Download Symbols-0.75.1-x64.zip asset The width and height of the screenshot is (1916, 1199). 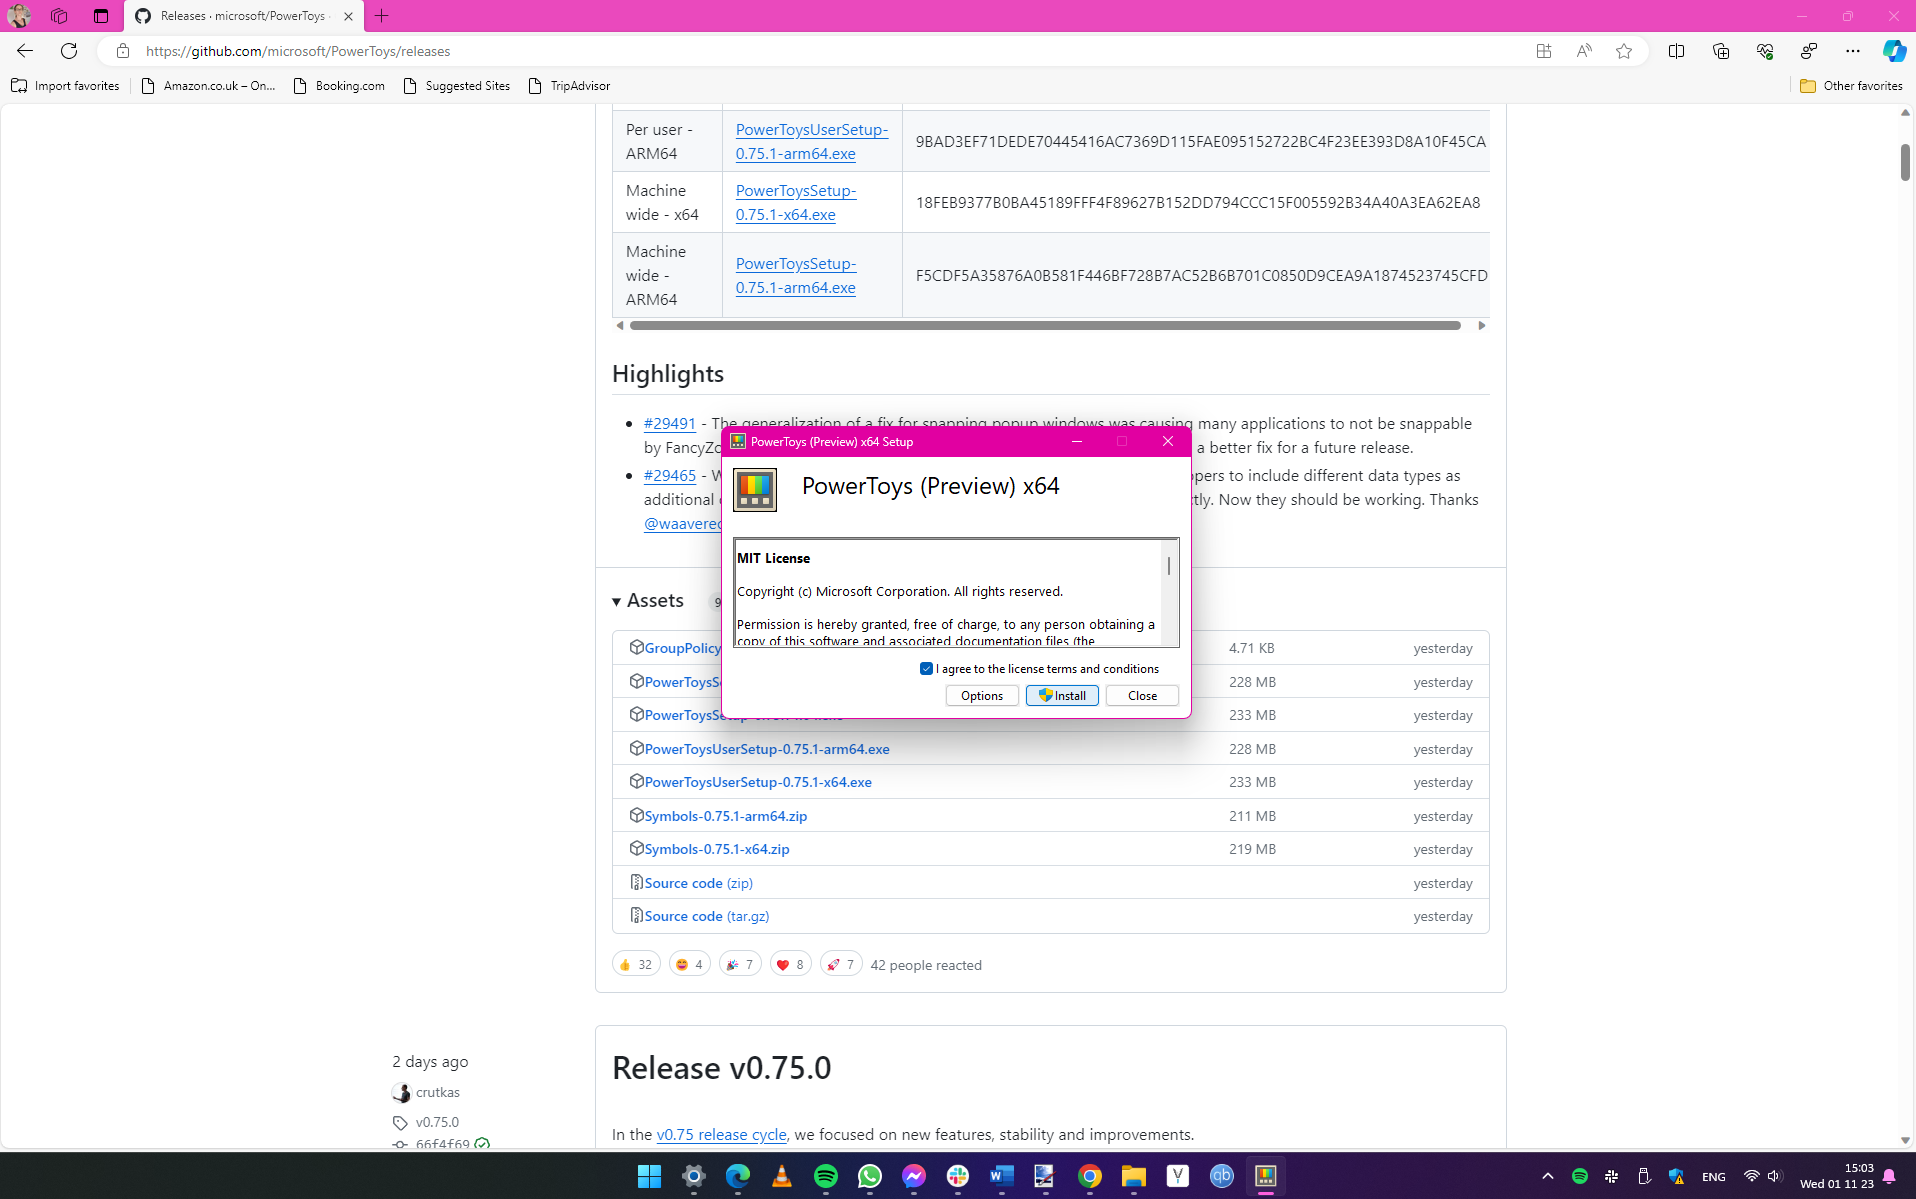[x=717, y=849]
